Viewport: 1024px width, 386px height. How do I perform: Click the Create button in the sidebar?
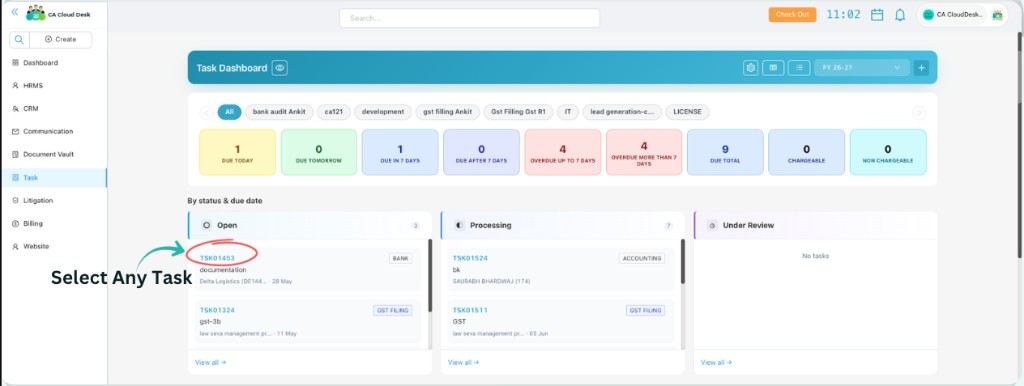61,39
